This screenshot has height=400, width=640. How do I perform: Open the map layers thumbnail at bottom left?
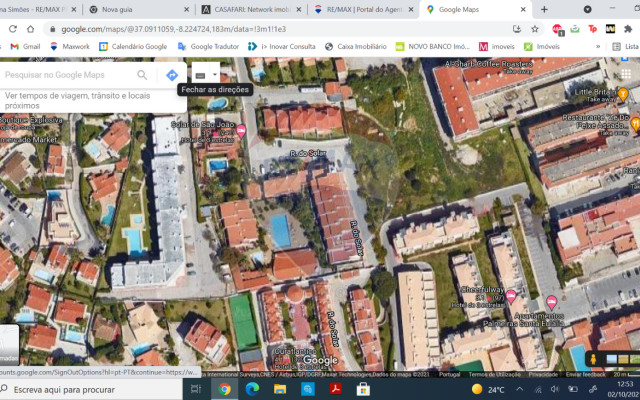(x=9, y=345)
